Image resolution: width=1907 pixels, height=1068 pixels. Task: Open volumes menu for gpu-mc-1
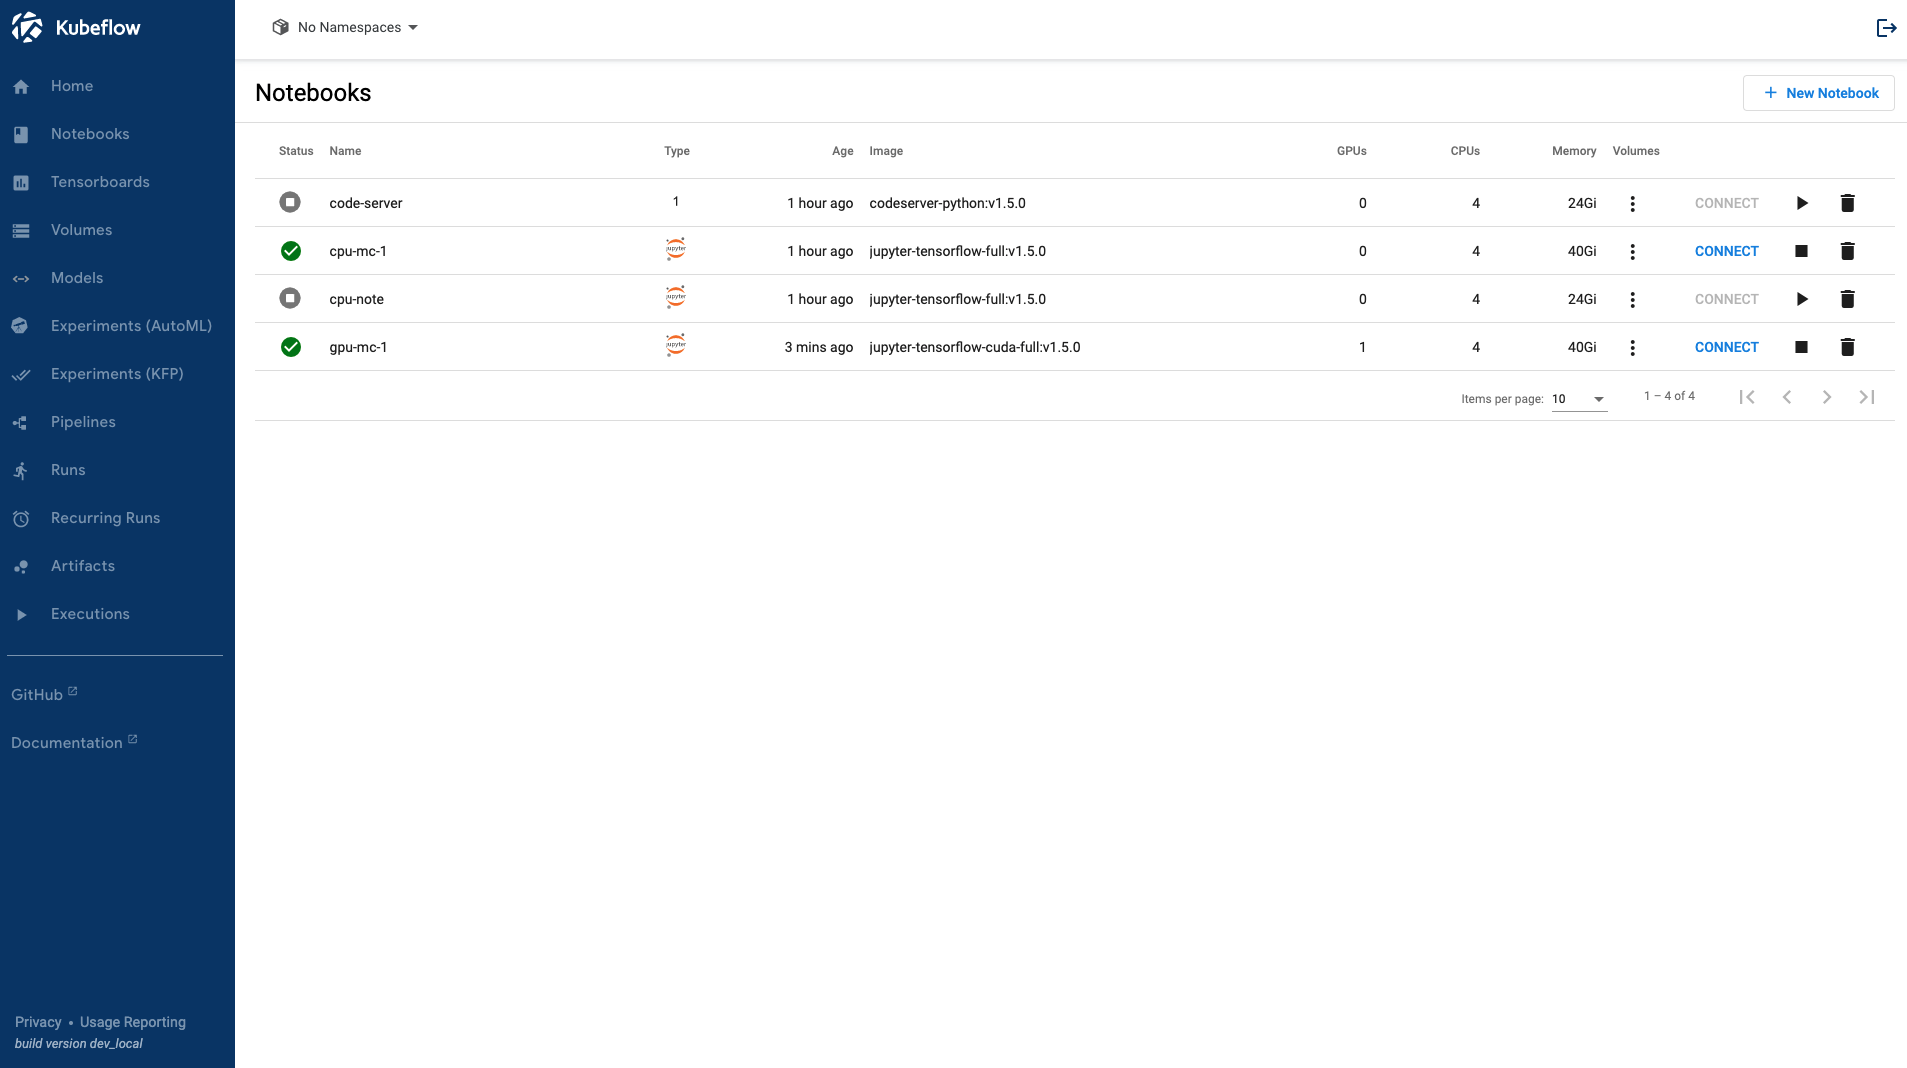pyautogui.click(x=1632, y=347)
